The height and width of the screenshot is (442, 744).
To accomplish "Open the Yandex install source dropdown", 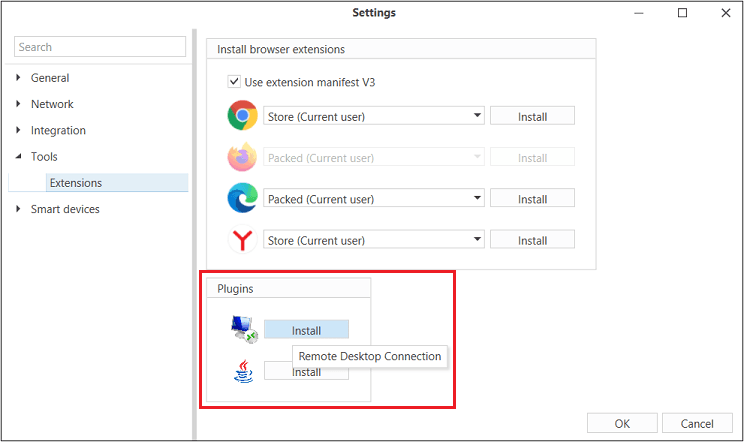I will click(x=374, y=240).
